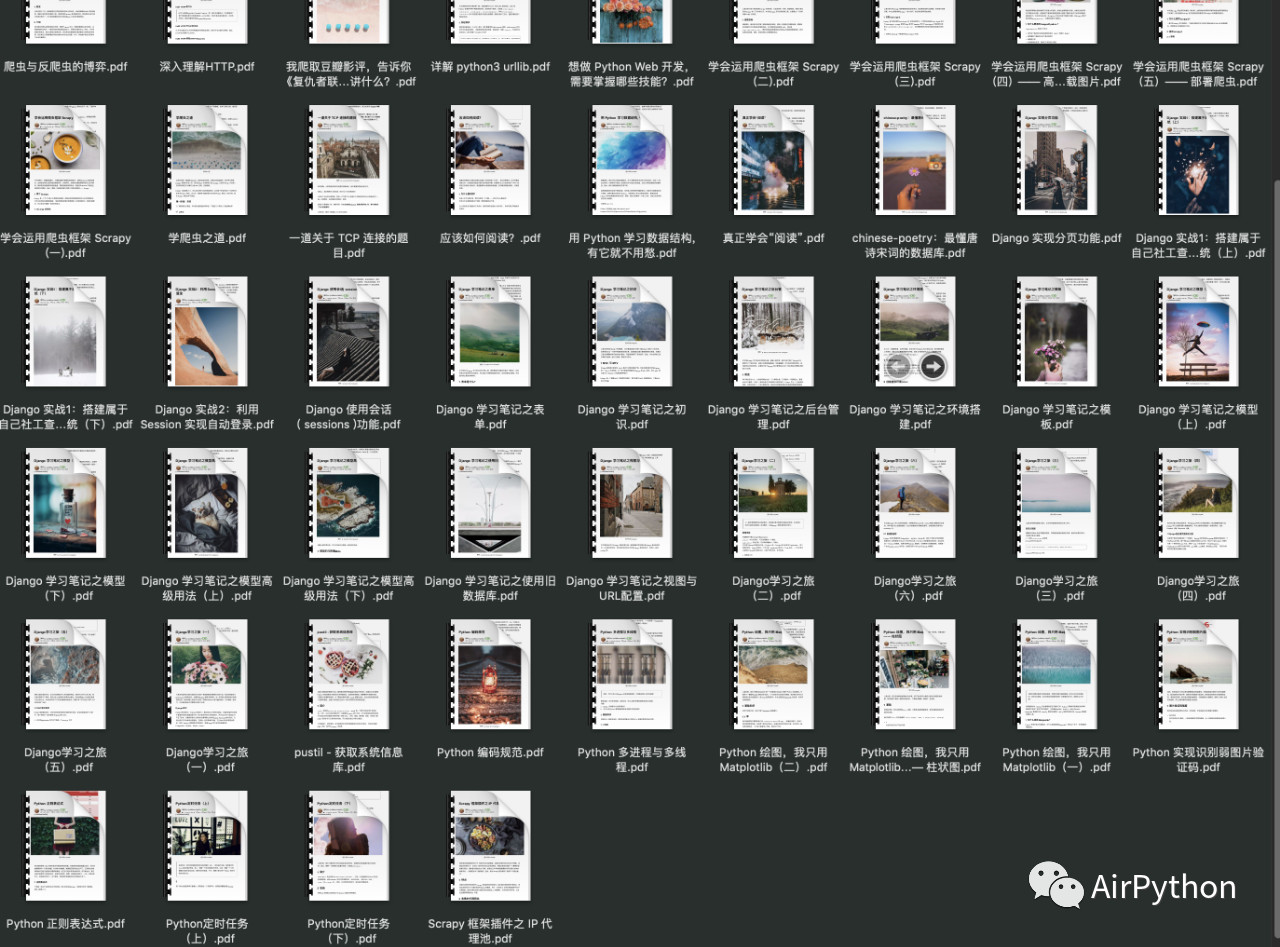Select label Django 学习笔记之模型(下).pdf
The image size is (1280, 947).
tap(66, 588)
